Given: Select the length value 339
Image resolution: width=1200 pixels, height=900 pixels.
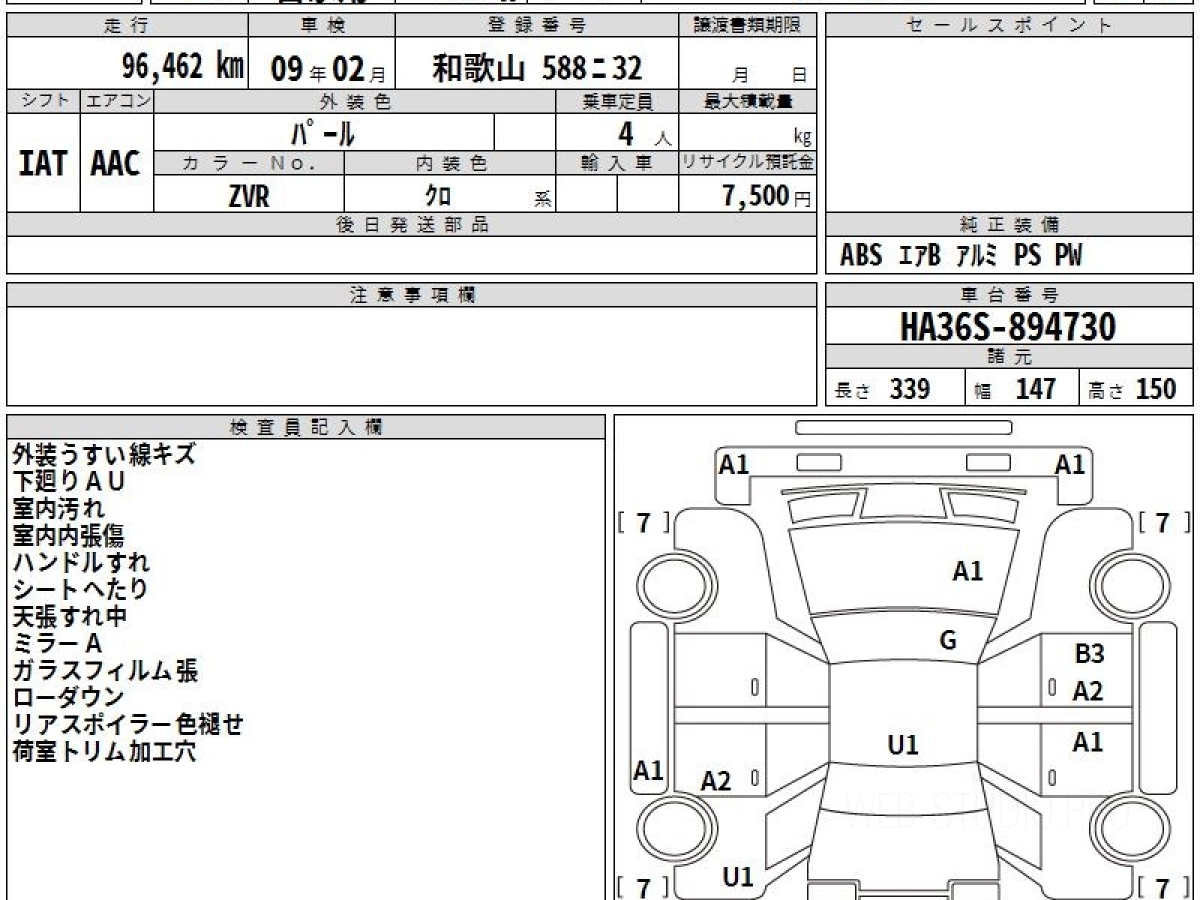Looking at the screenshot, I should tap(910, 389).
